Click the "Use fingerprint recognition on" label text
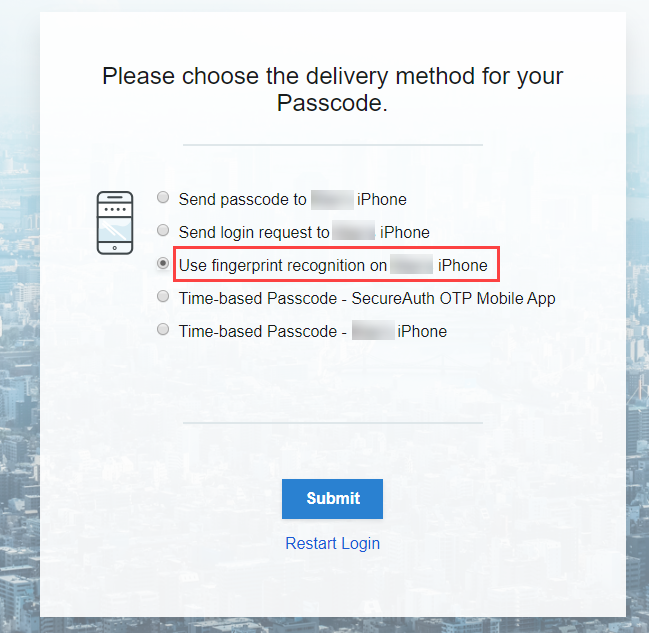Viewport: 649px width, 633px height. click(x=282, y=265)
